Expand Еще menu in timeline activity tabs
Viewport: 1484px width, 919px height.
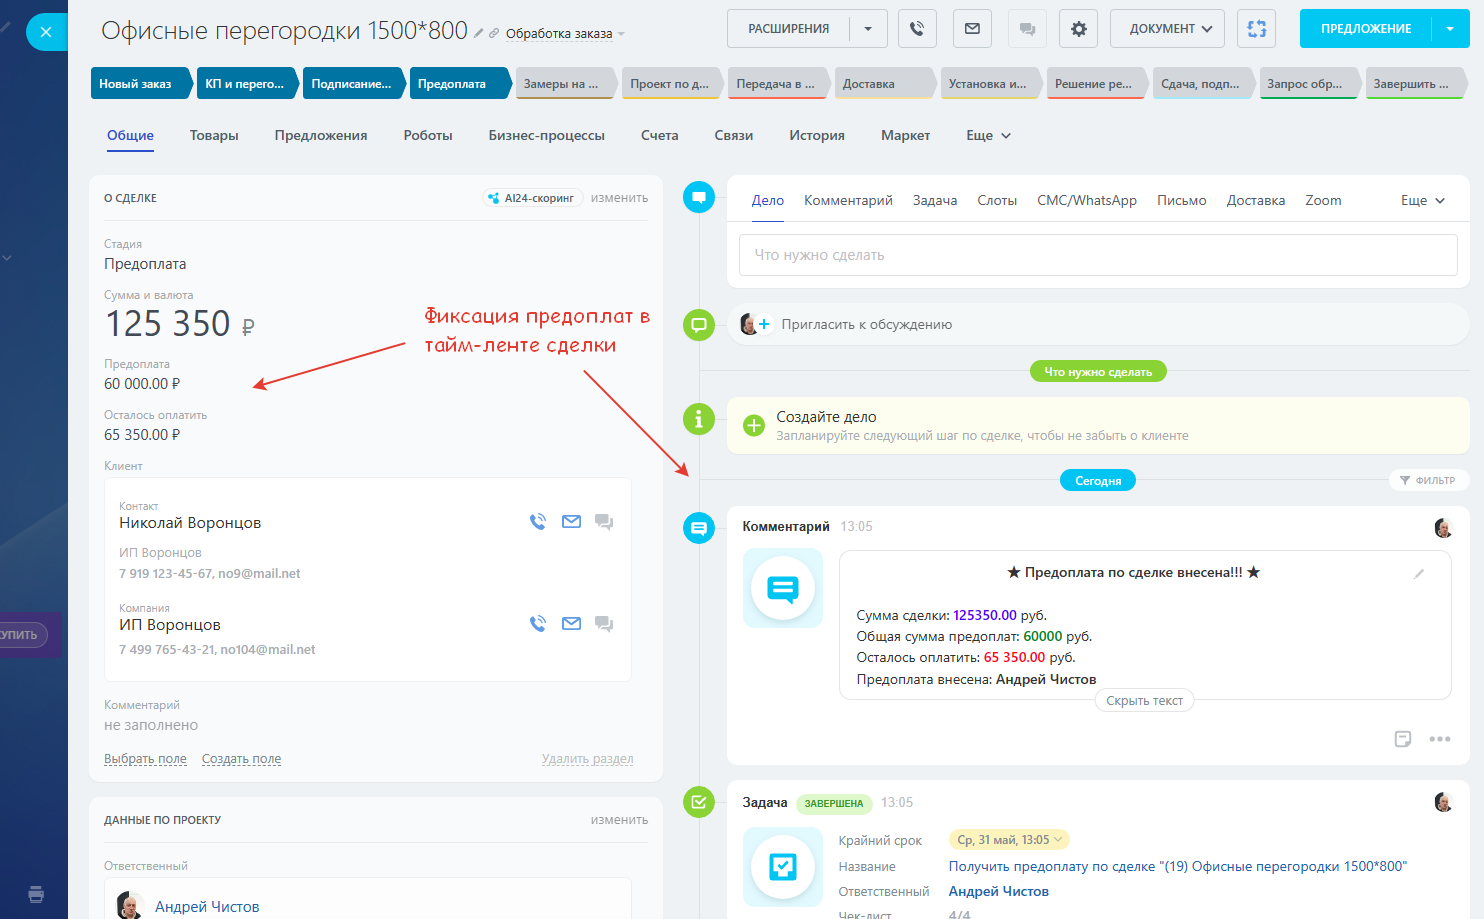[x=1422, y=200]
